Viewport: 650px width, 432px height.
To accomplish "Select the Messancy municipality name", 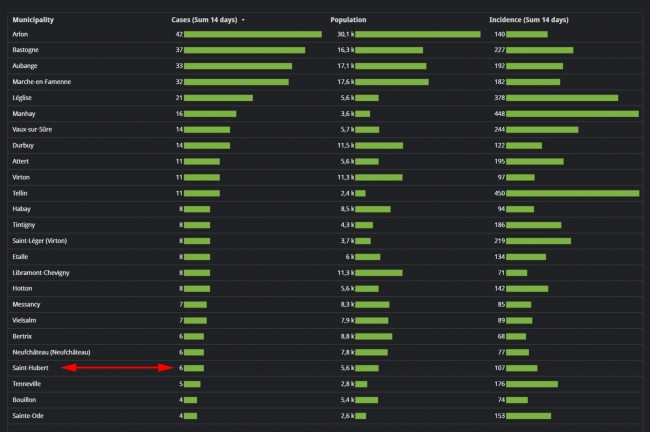I will click(x=26, y=304).
